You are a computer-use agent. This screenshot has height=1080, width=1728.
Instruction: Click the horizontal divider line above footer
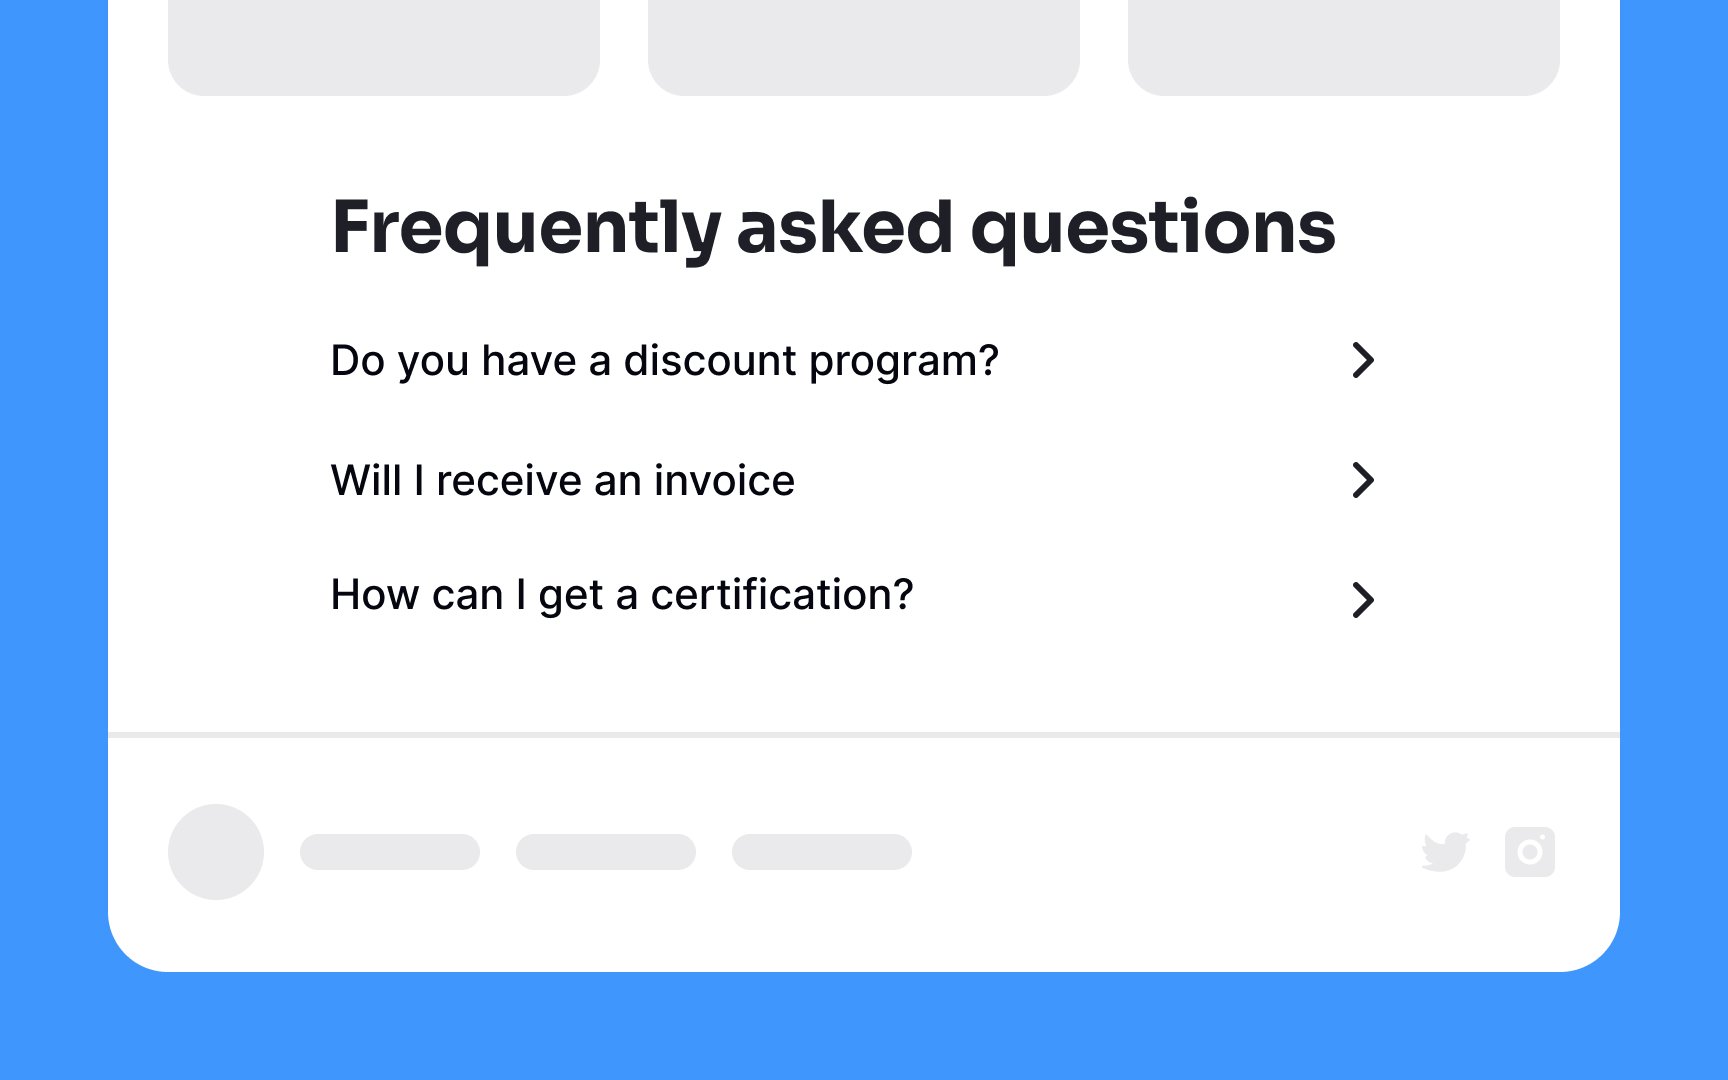tap(864, 735)
